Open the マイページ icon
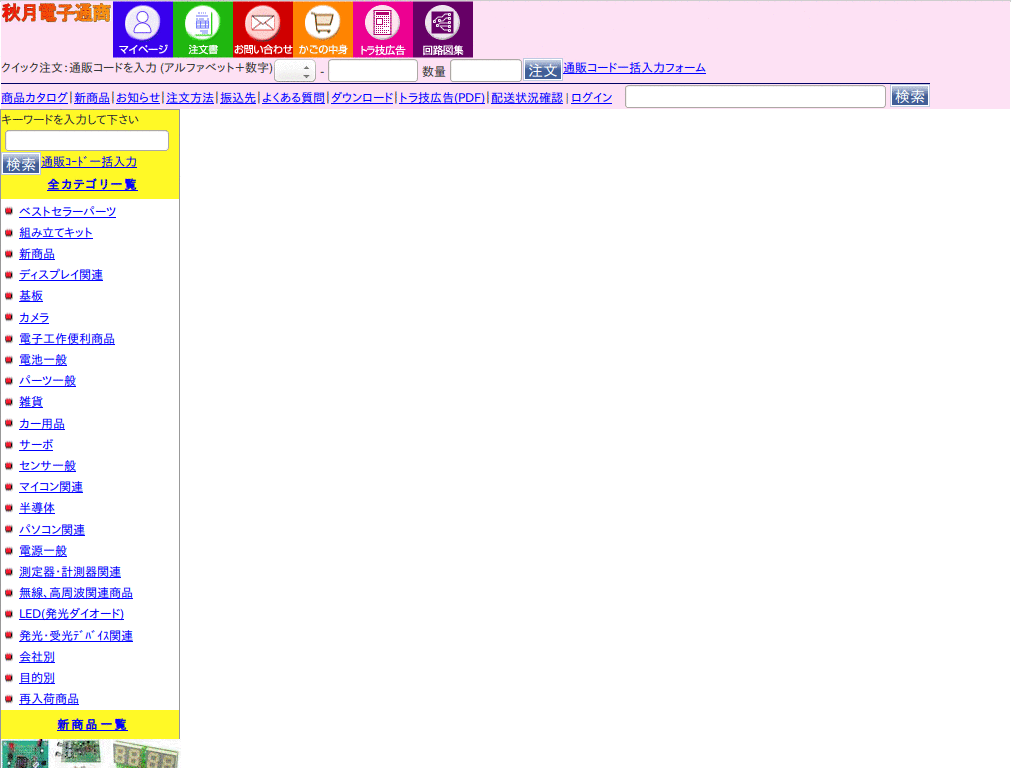The width and height of the screenshot is (1024, 768). 143,29
